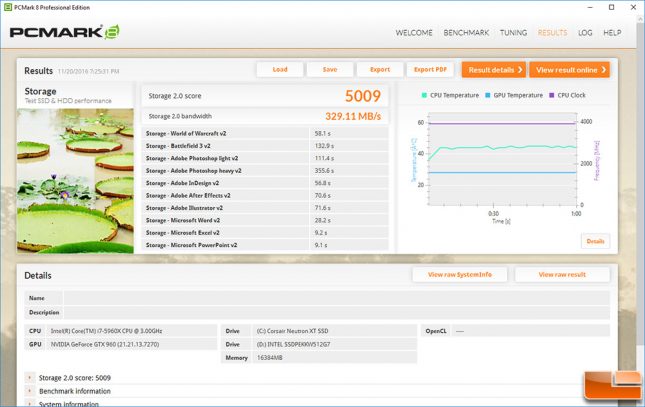Viewport: 645px width, 407px height.
Task: Open View raw SystemInfo
Action: pyautogui.click(x=459, y=274)
